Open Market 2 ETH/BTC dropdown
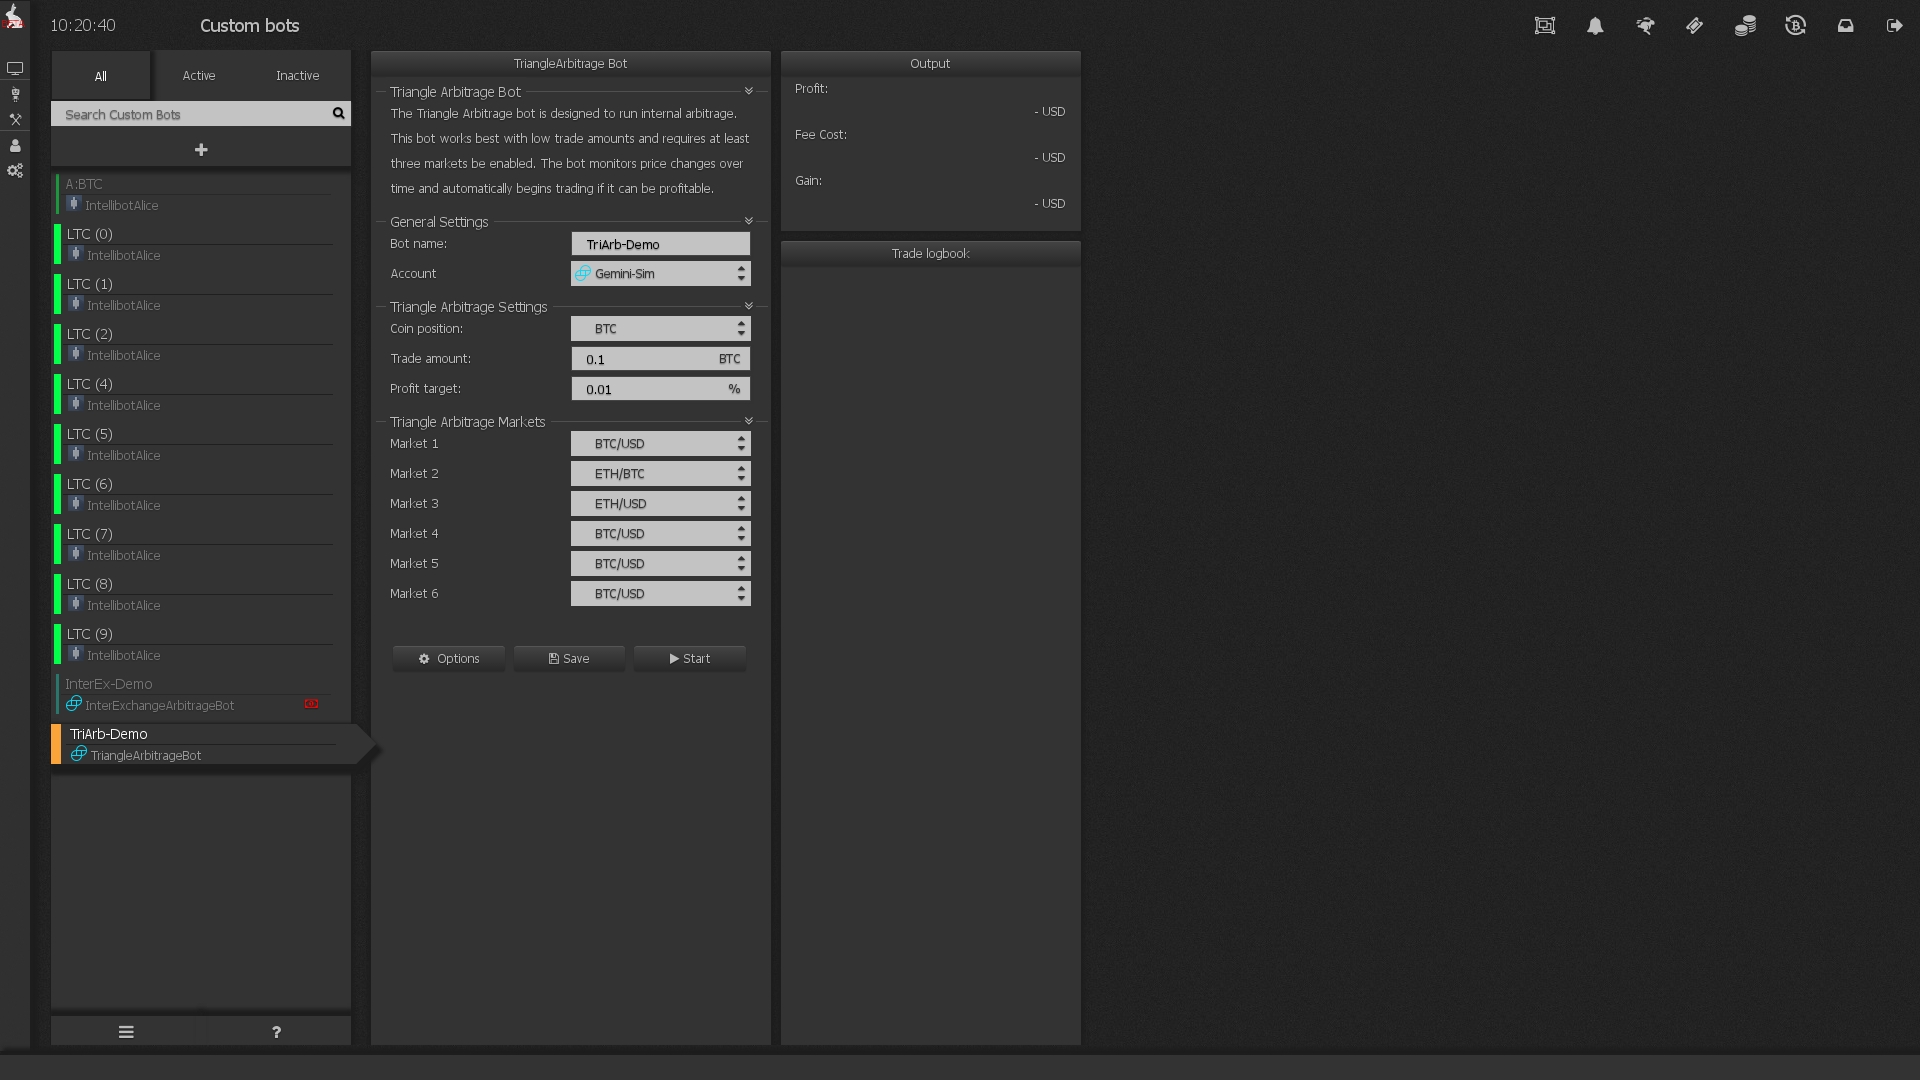The image size is (1920, 1080). tap(660, 473)
